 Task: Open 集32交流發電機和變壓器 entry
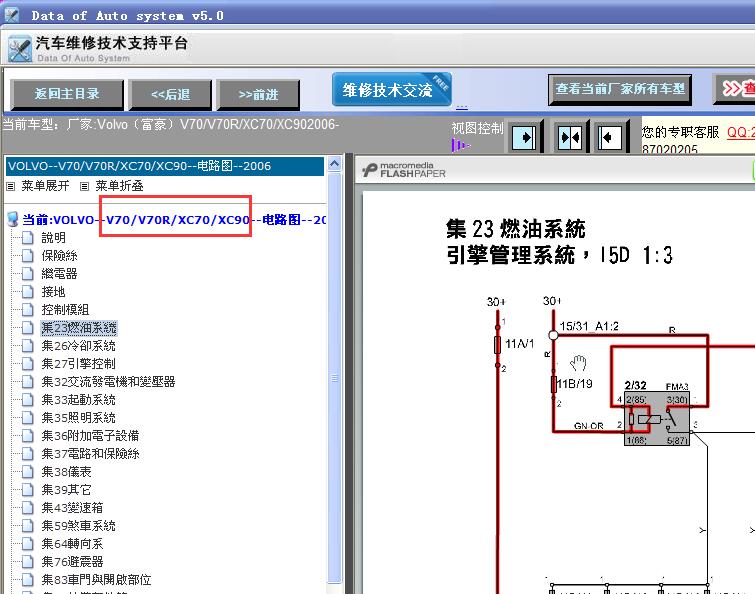pos(108,382)
